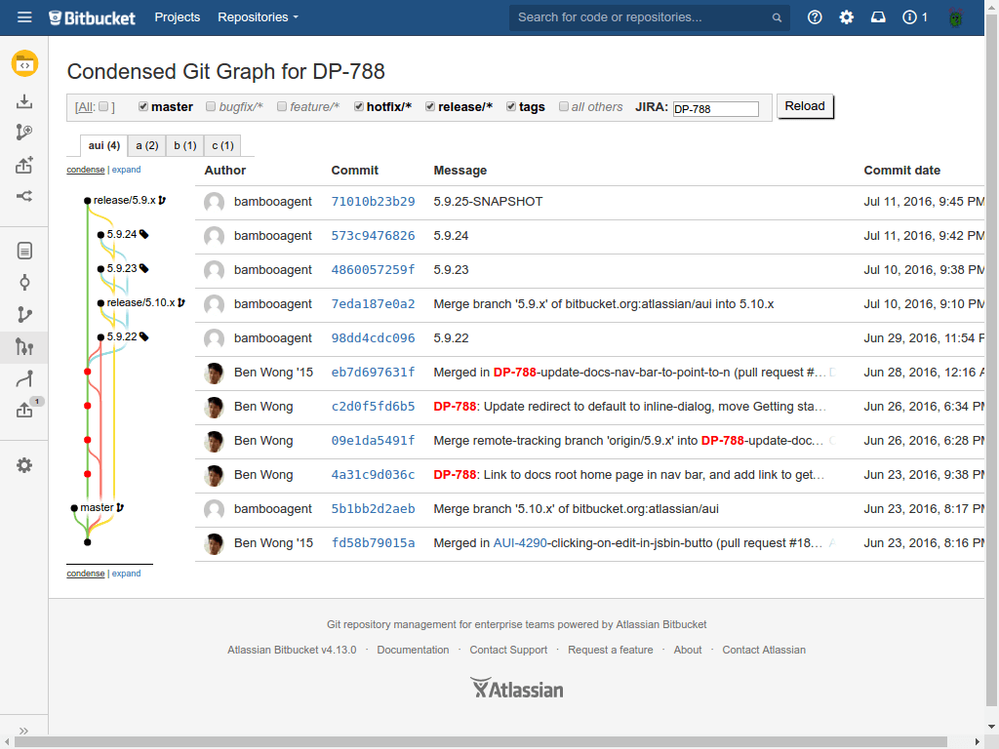This screenshot has height=749, width=999.
Task: Open the hamburger menu icon
Action: coord(24,17)
